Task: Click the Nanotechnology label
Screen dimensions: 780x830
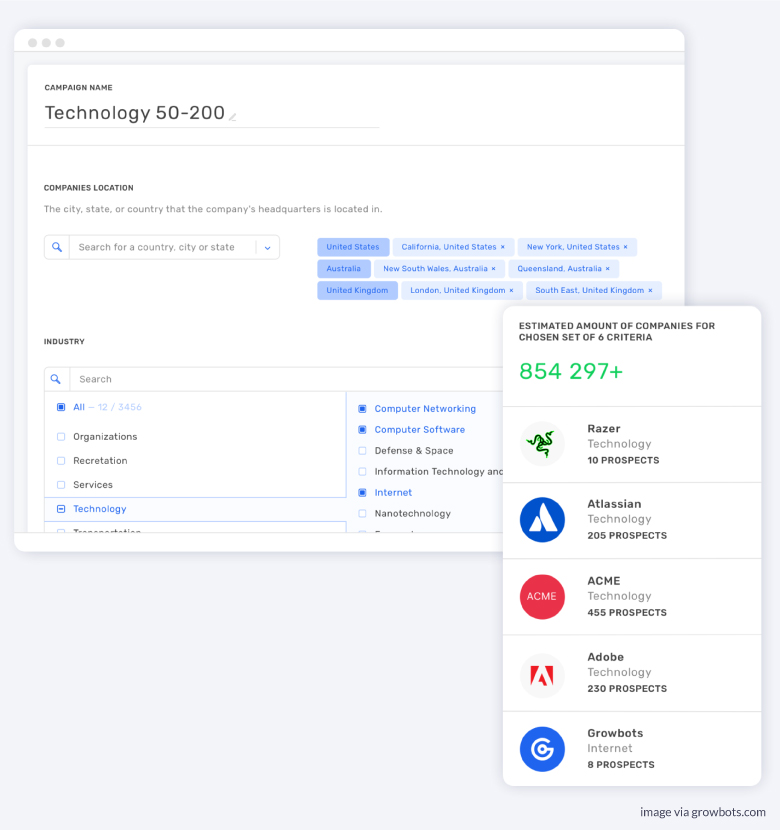Action: (x=413, y=513)
